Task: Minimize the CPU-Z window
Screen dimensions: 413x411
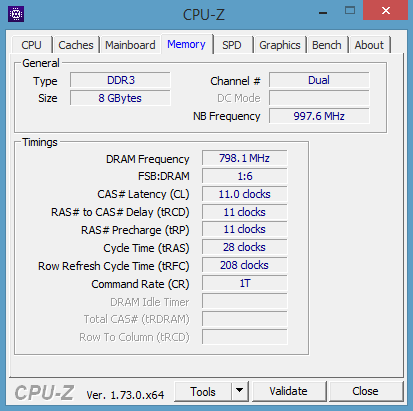Action: (323, 13)
